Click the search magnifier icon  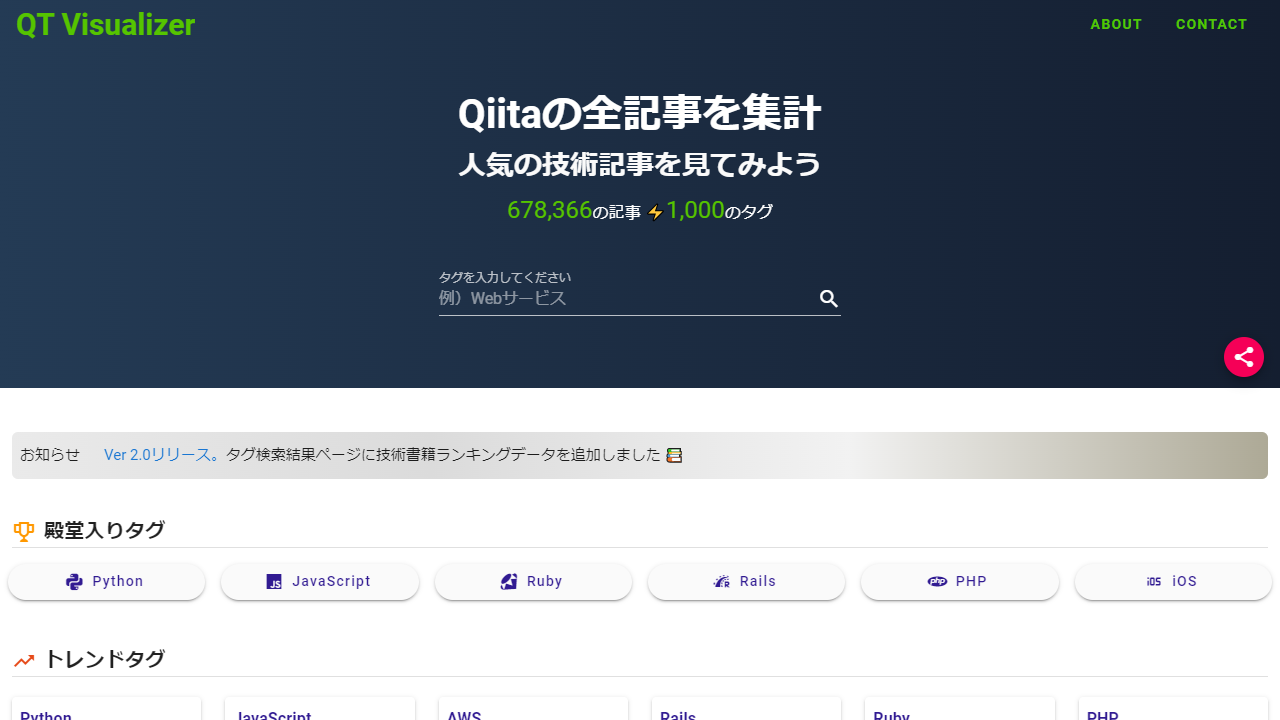click(x=829, y=298)
